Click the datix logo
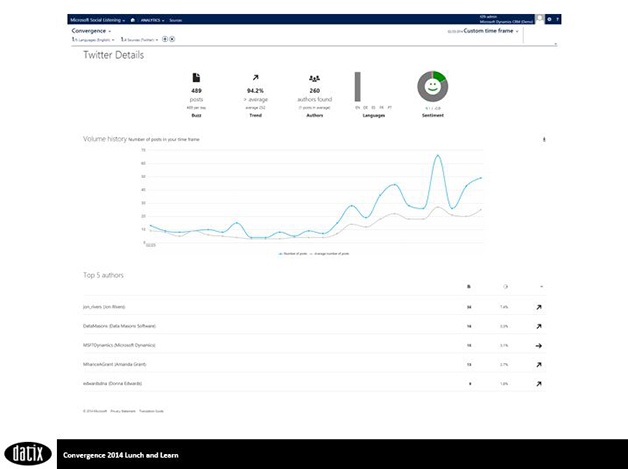The width and height of the screenshot is (628, 469). point(28,454)
